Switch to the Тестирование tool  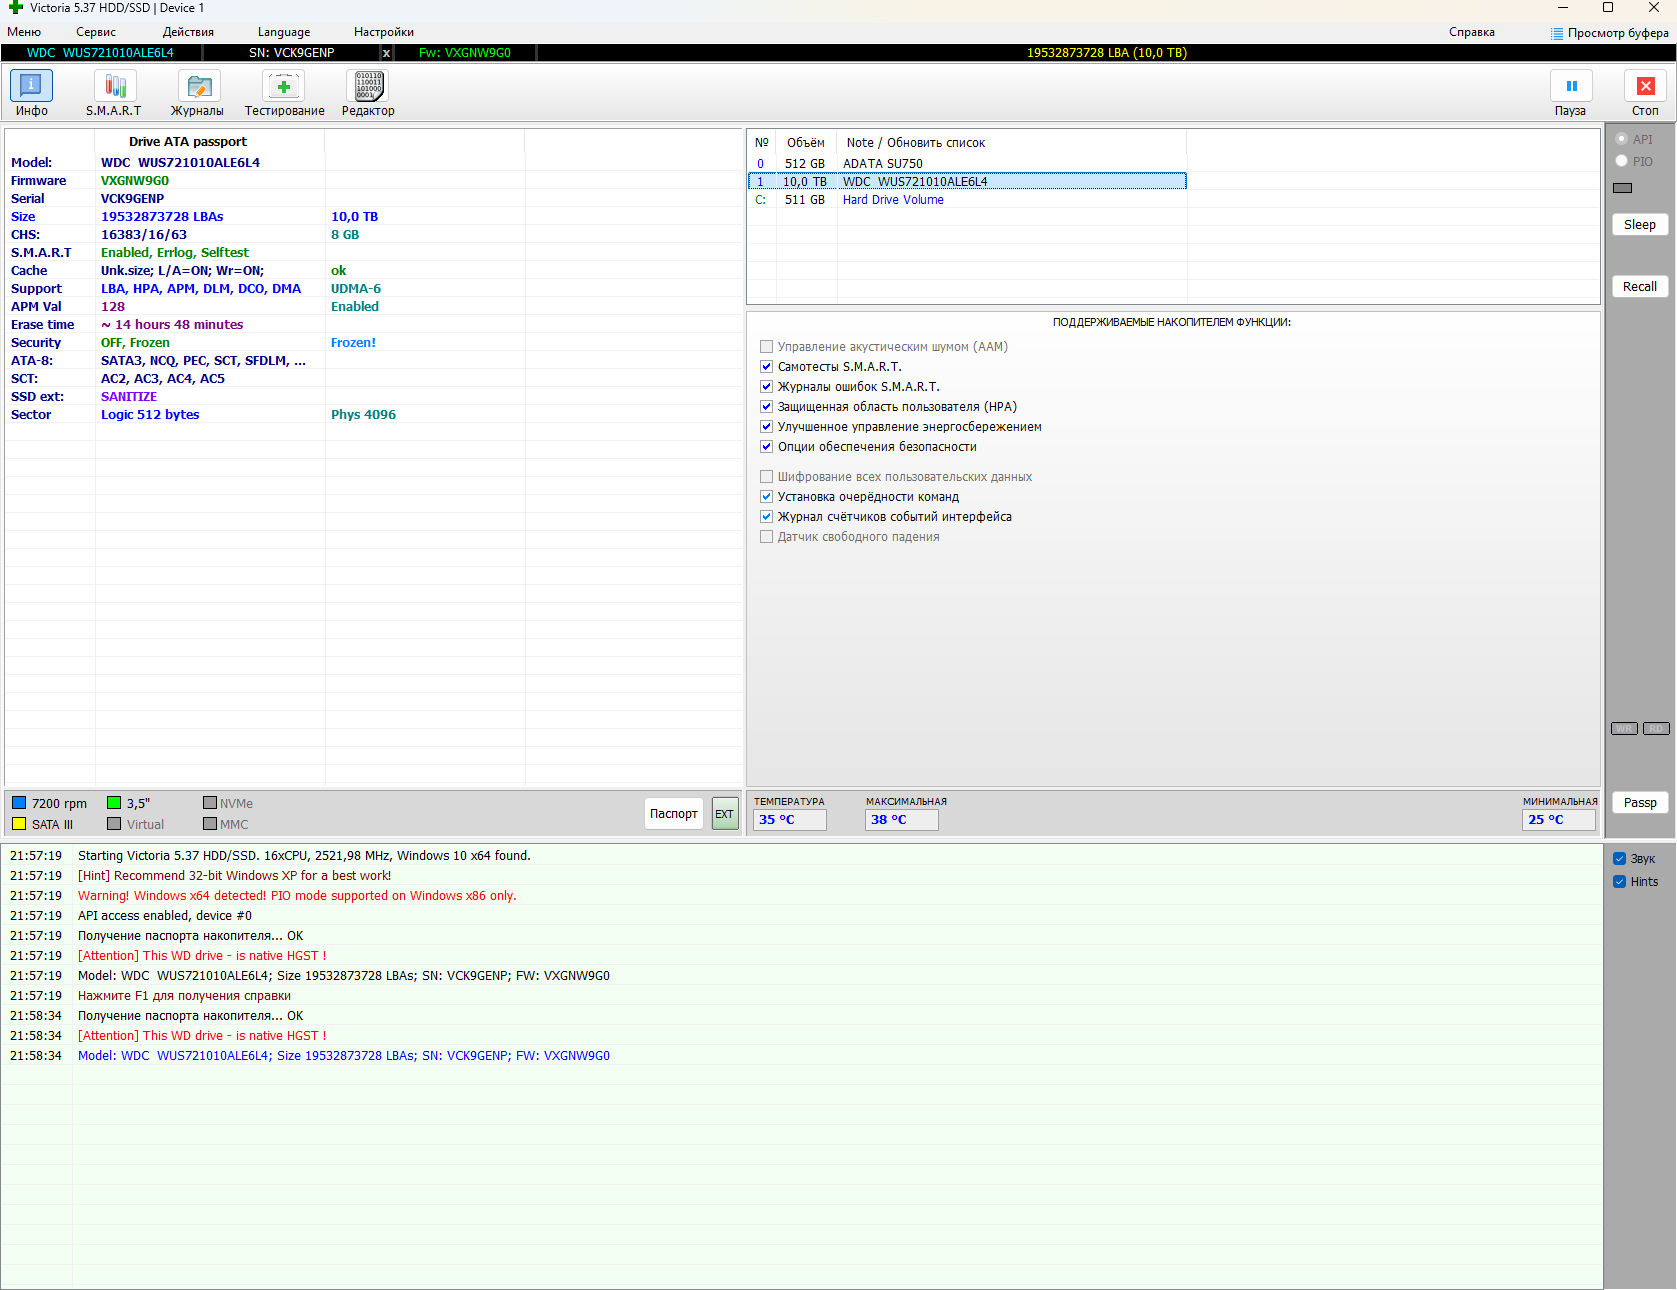(x=284, y=93)
